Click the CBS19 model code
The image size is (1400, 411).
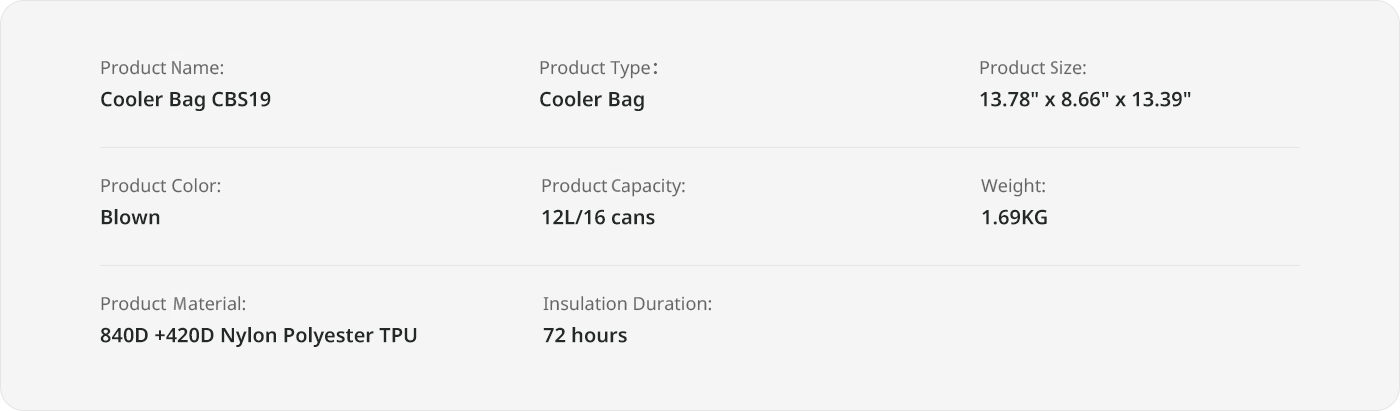point(241,100)
